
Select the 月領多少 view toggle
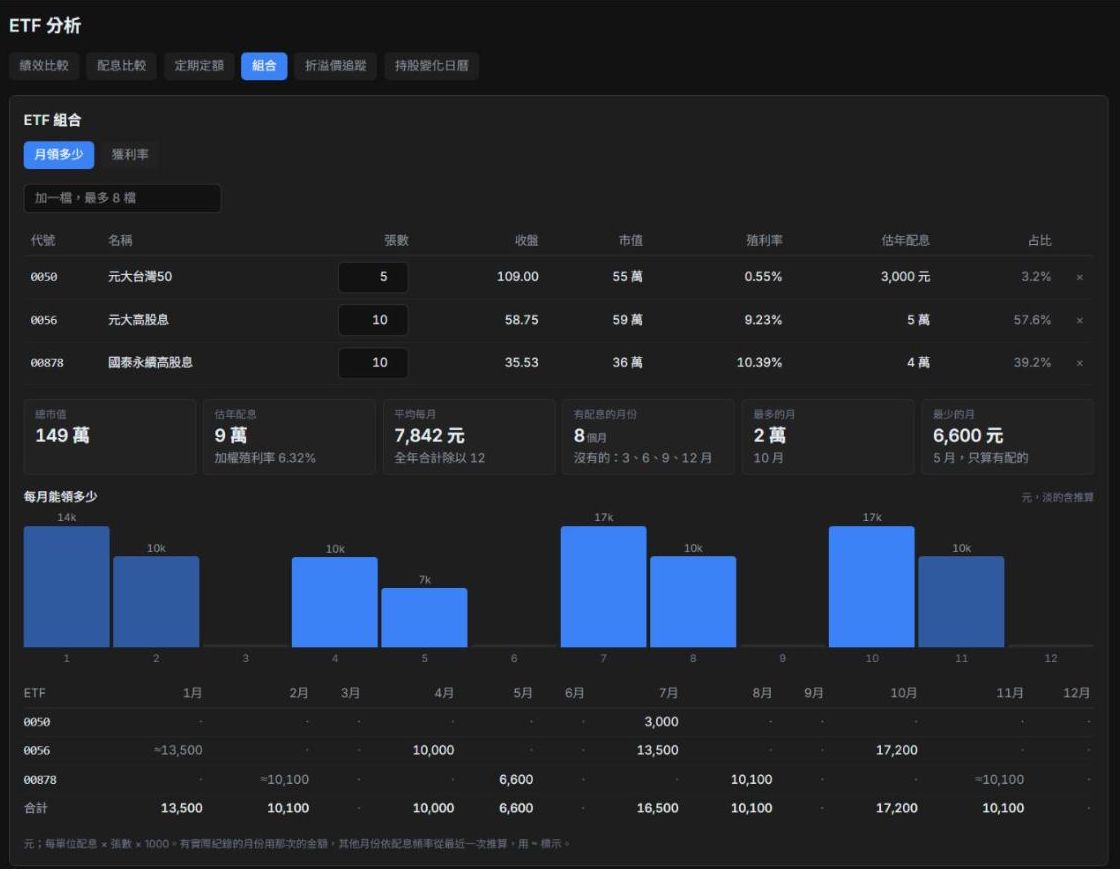59,155
